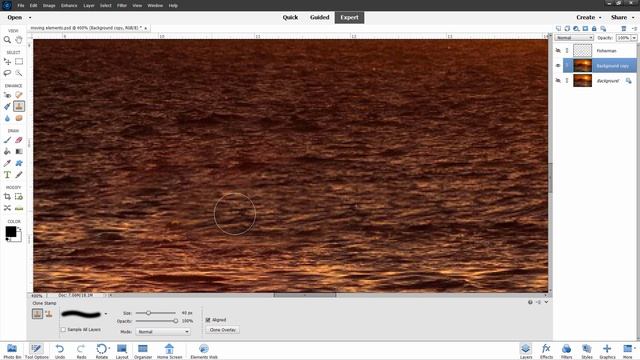The width and height of the screenshot is (640, 360).
Task: Select the Blur tool
Action: tap(7, 118)
